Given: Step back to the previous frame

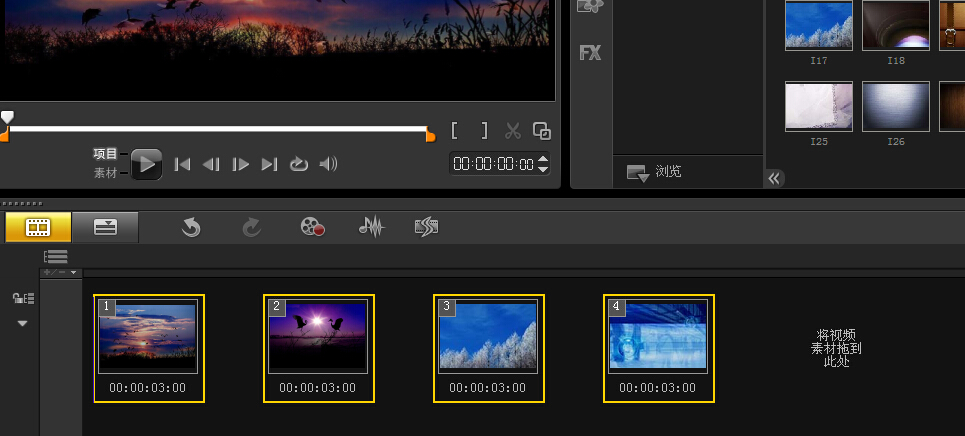Looking at the screenshot, I should click(211, 164).
